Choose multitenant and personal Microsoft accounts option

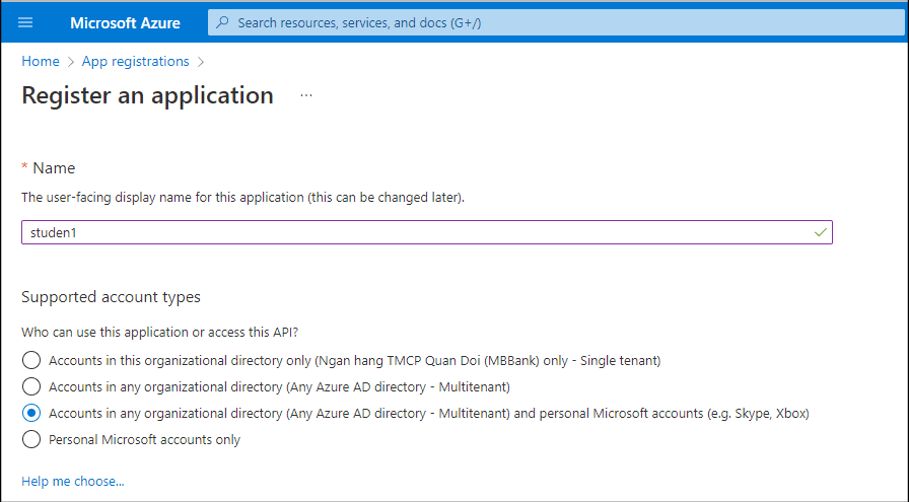click(x=32, y=413)
